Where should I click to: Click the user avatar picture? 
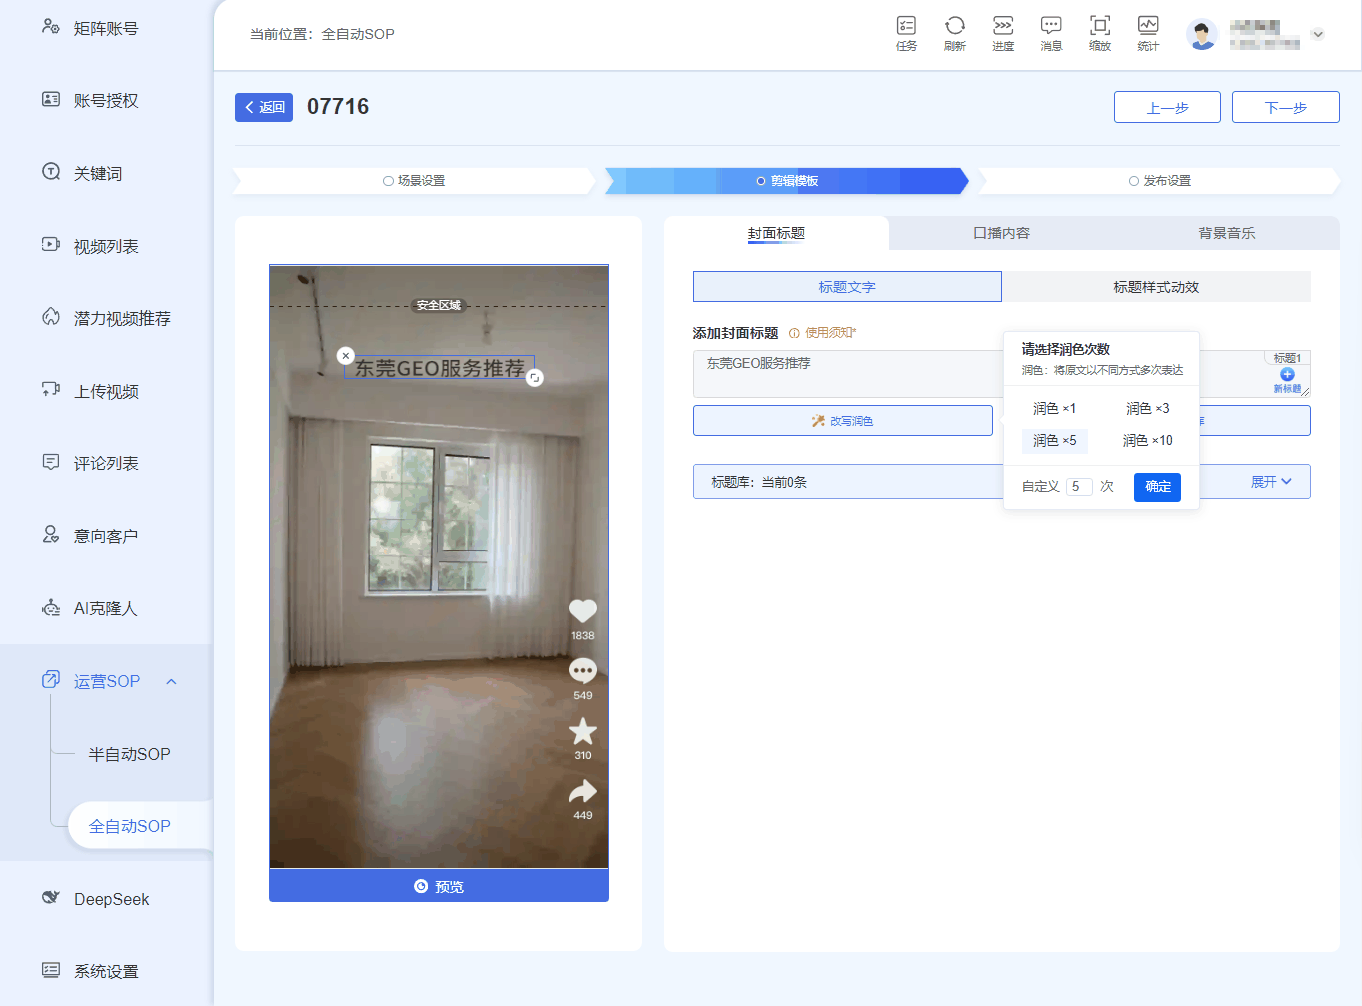[x=1202, y=34]
